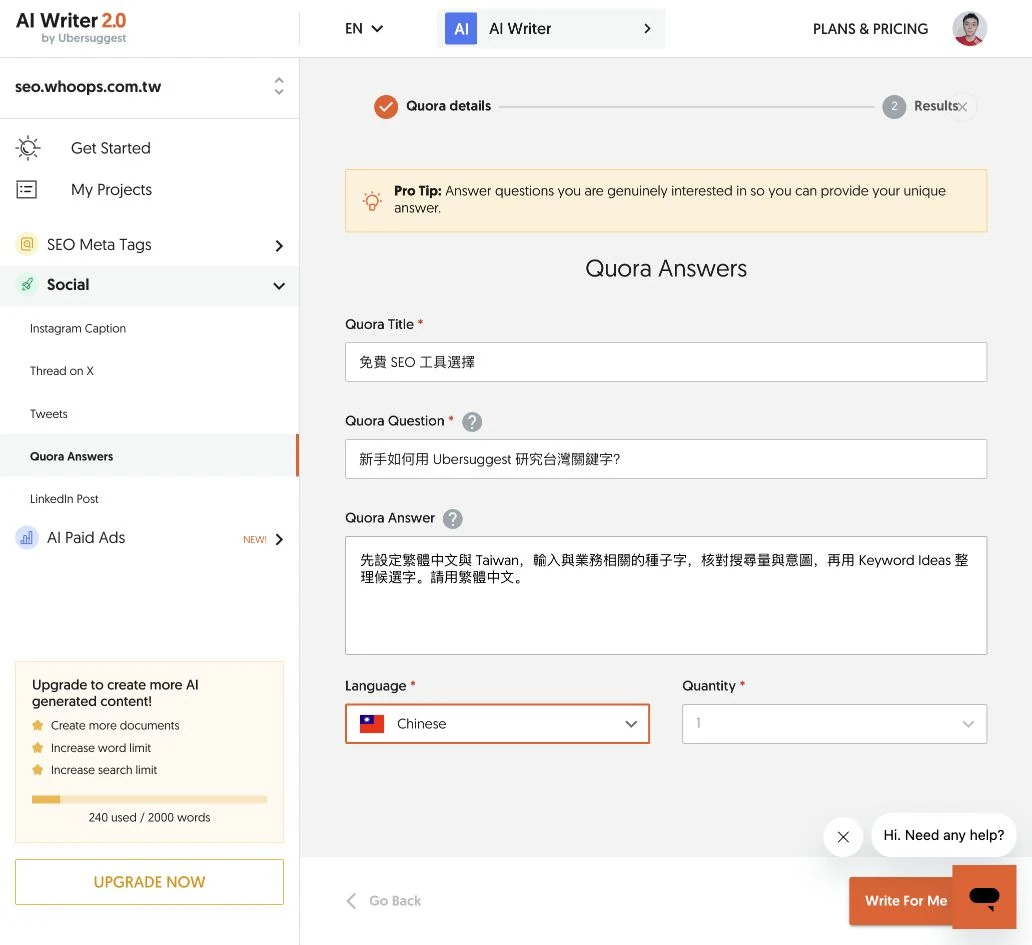Open the Quora Question help icon
The image size is (1032, 945).
point(472,422)
